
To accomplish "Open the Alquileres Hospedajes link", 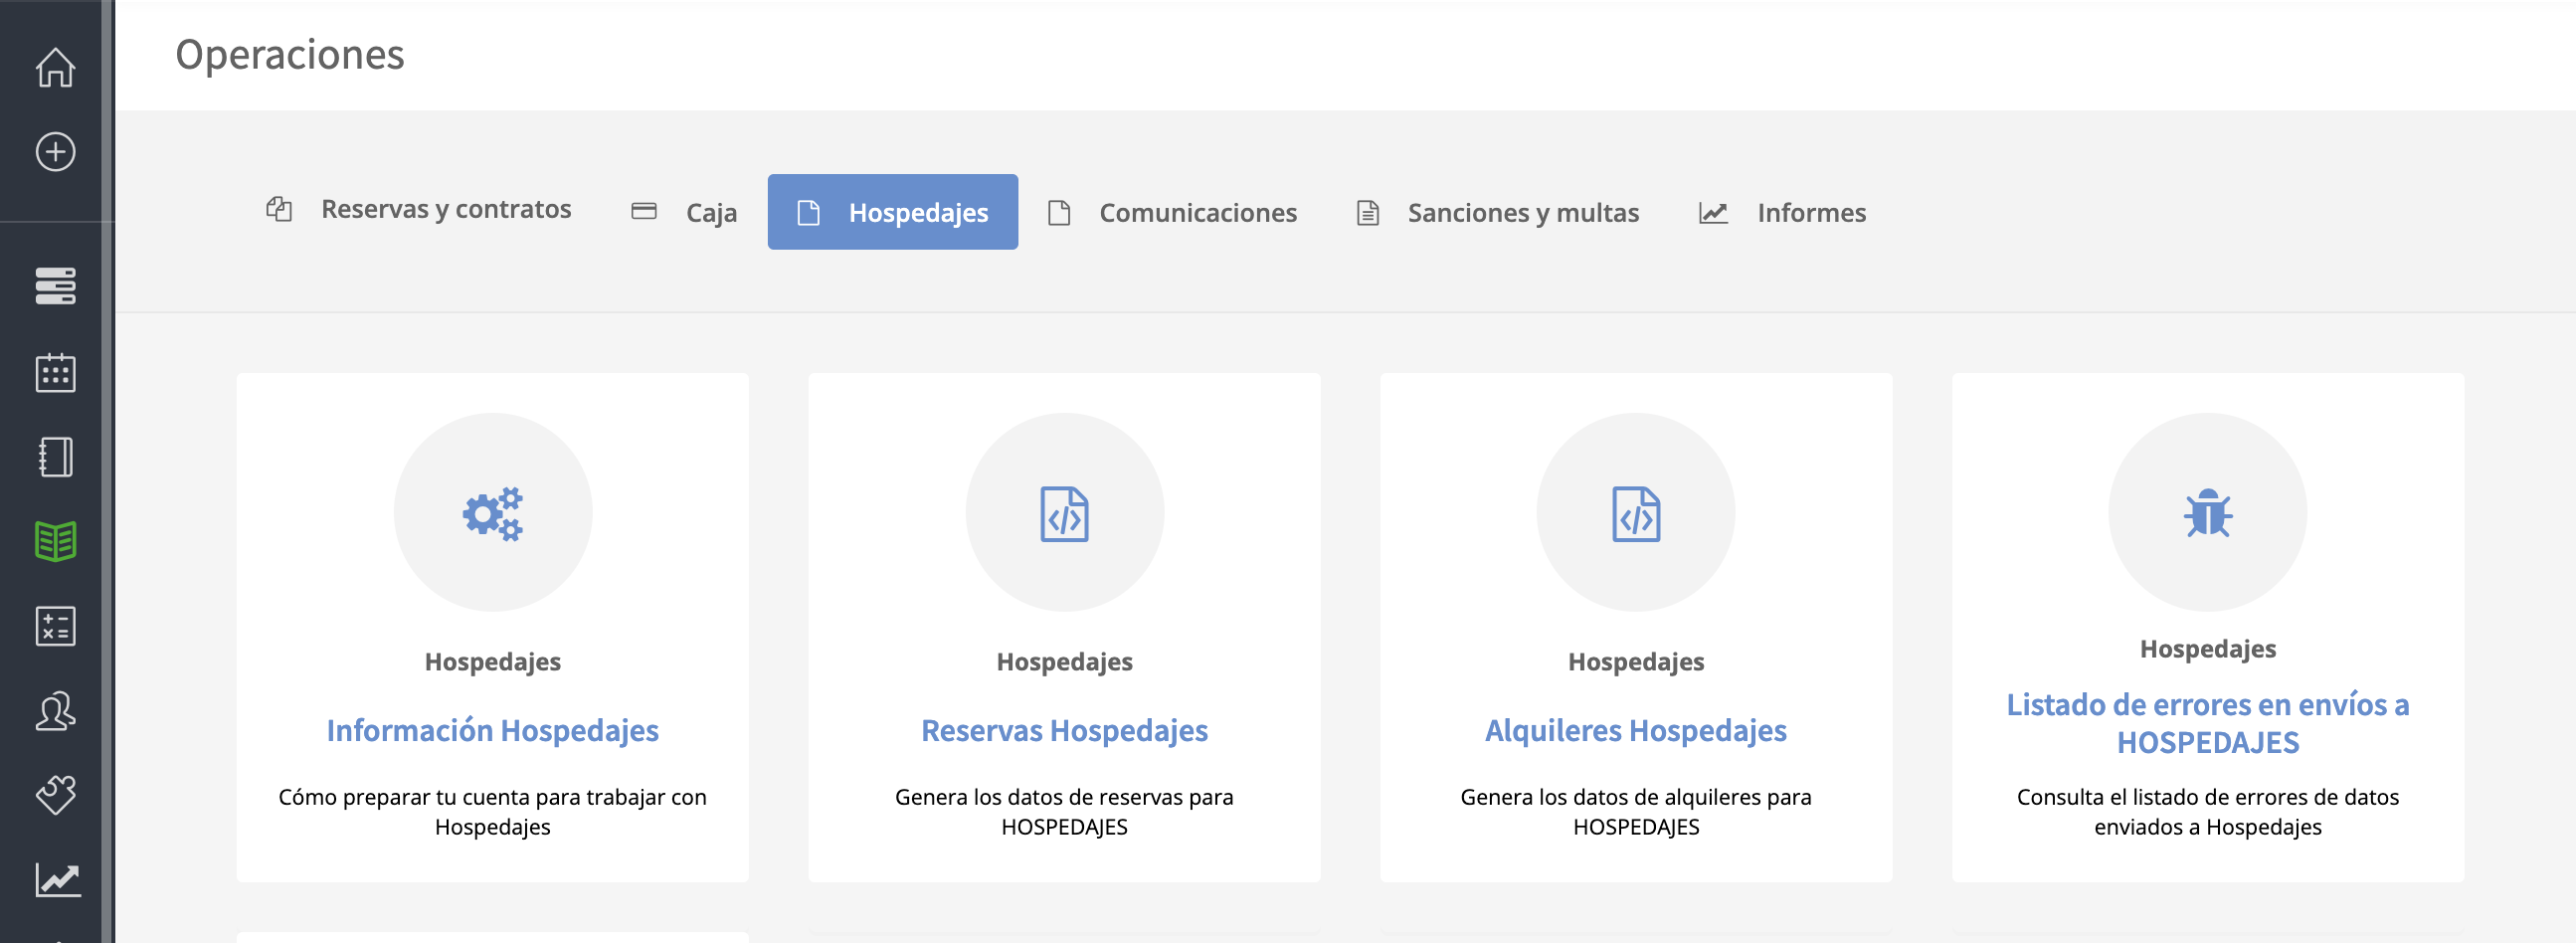I will 1636,731.
